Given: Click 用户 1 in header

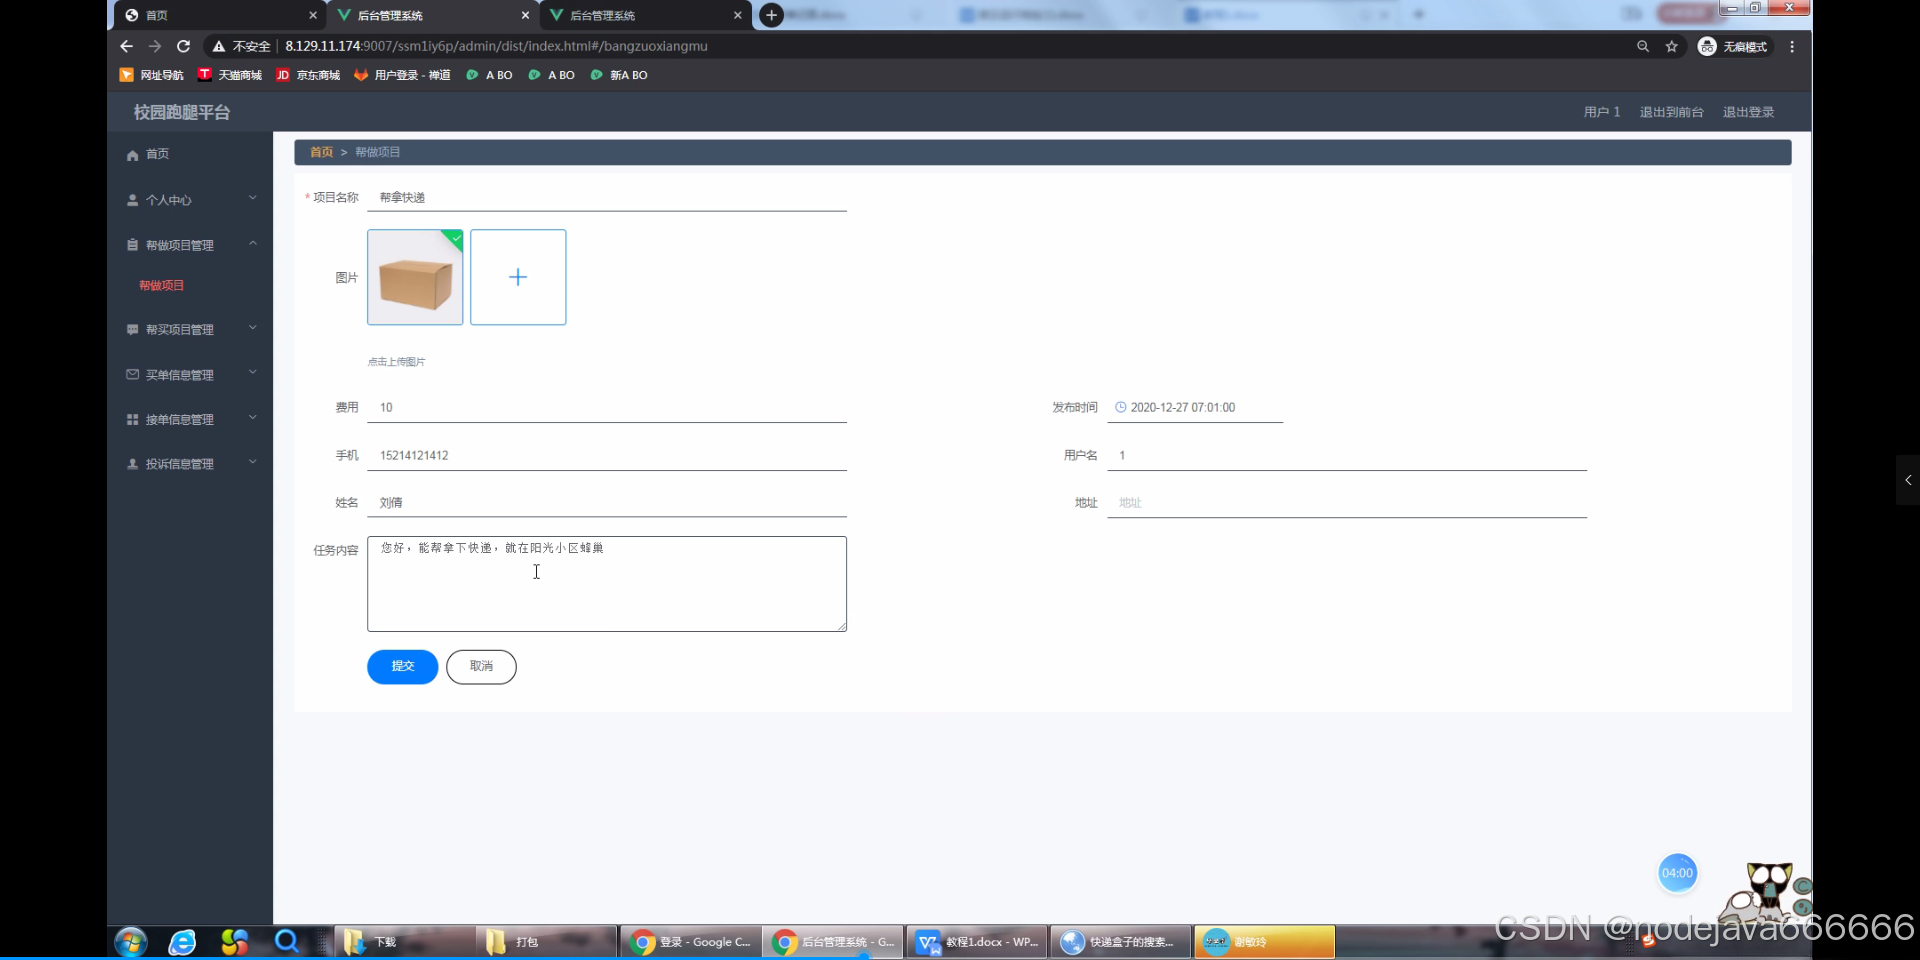Looking at the screenshot, I should (1601, 112).
